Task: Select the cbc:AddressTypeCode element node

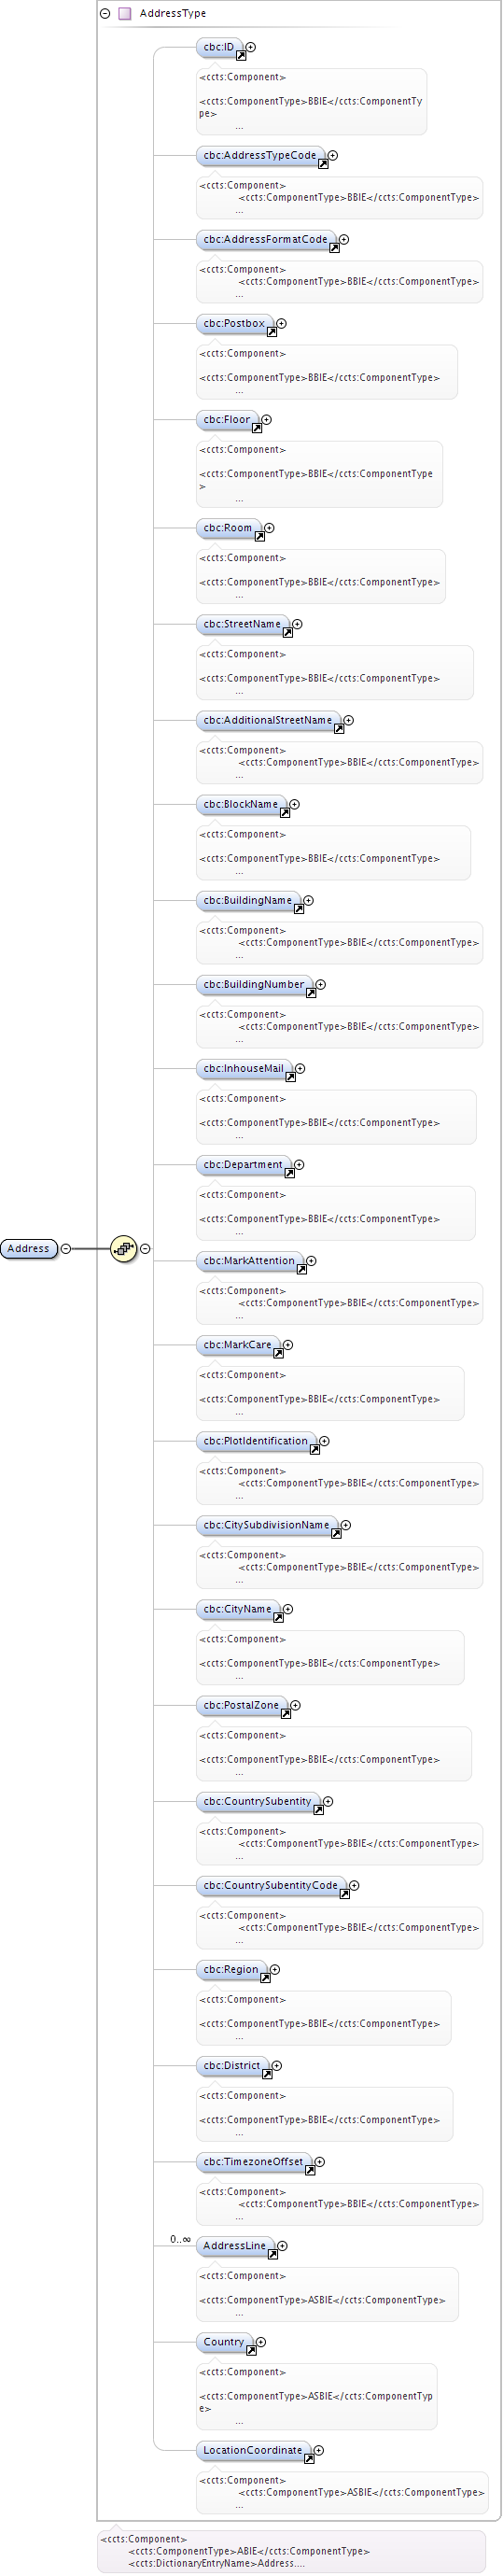Action: (x=260, y=156)
